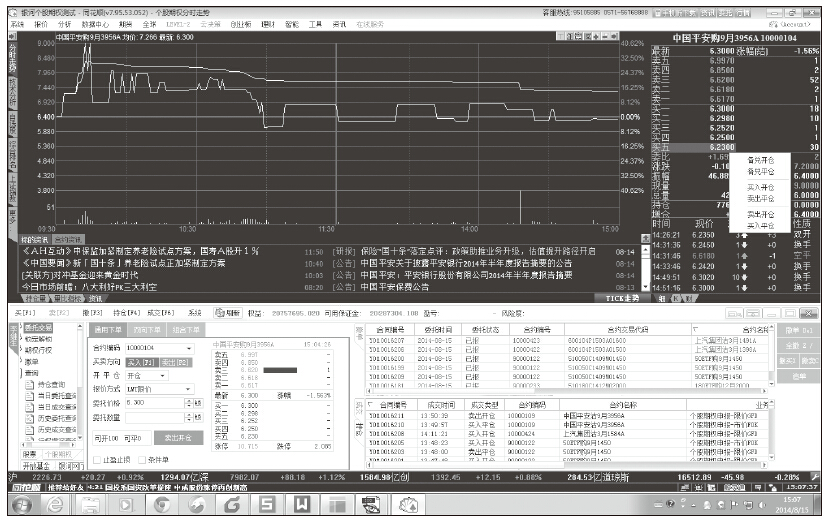Choose 备兑开仓 in the context menu

(760, 160)
